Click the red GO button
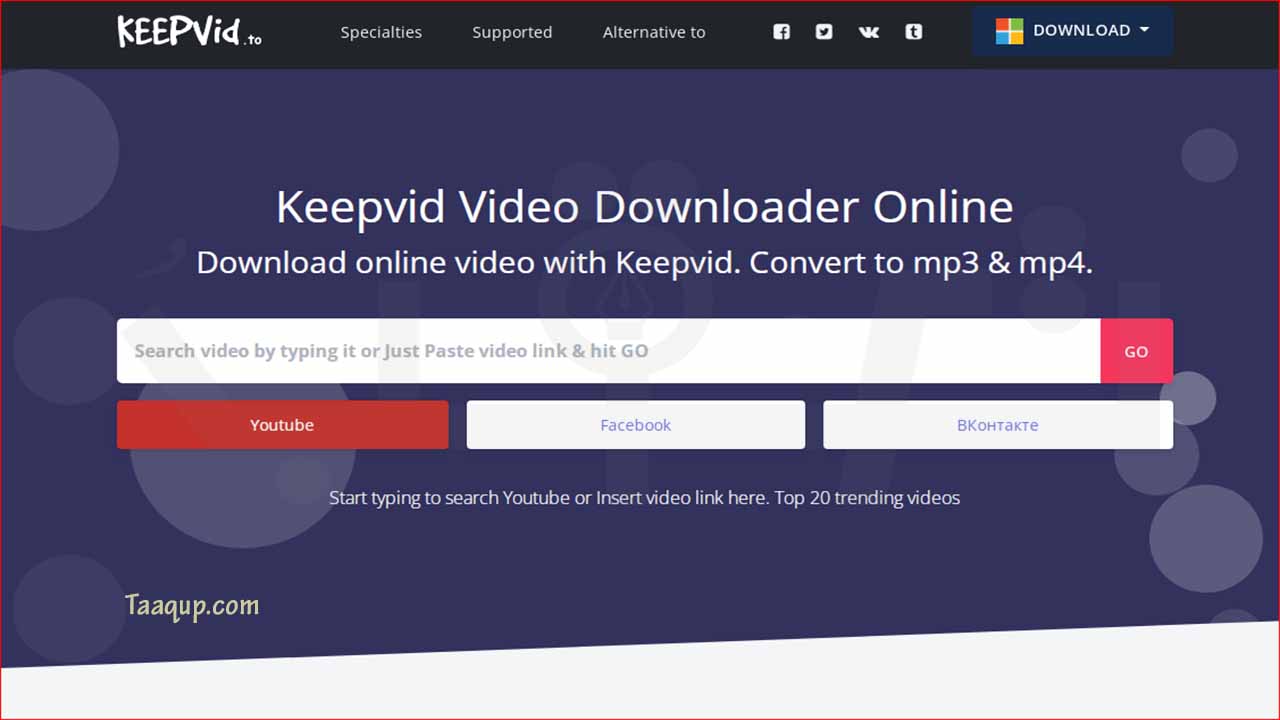 pos(1136,351)
